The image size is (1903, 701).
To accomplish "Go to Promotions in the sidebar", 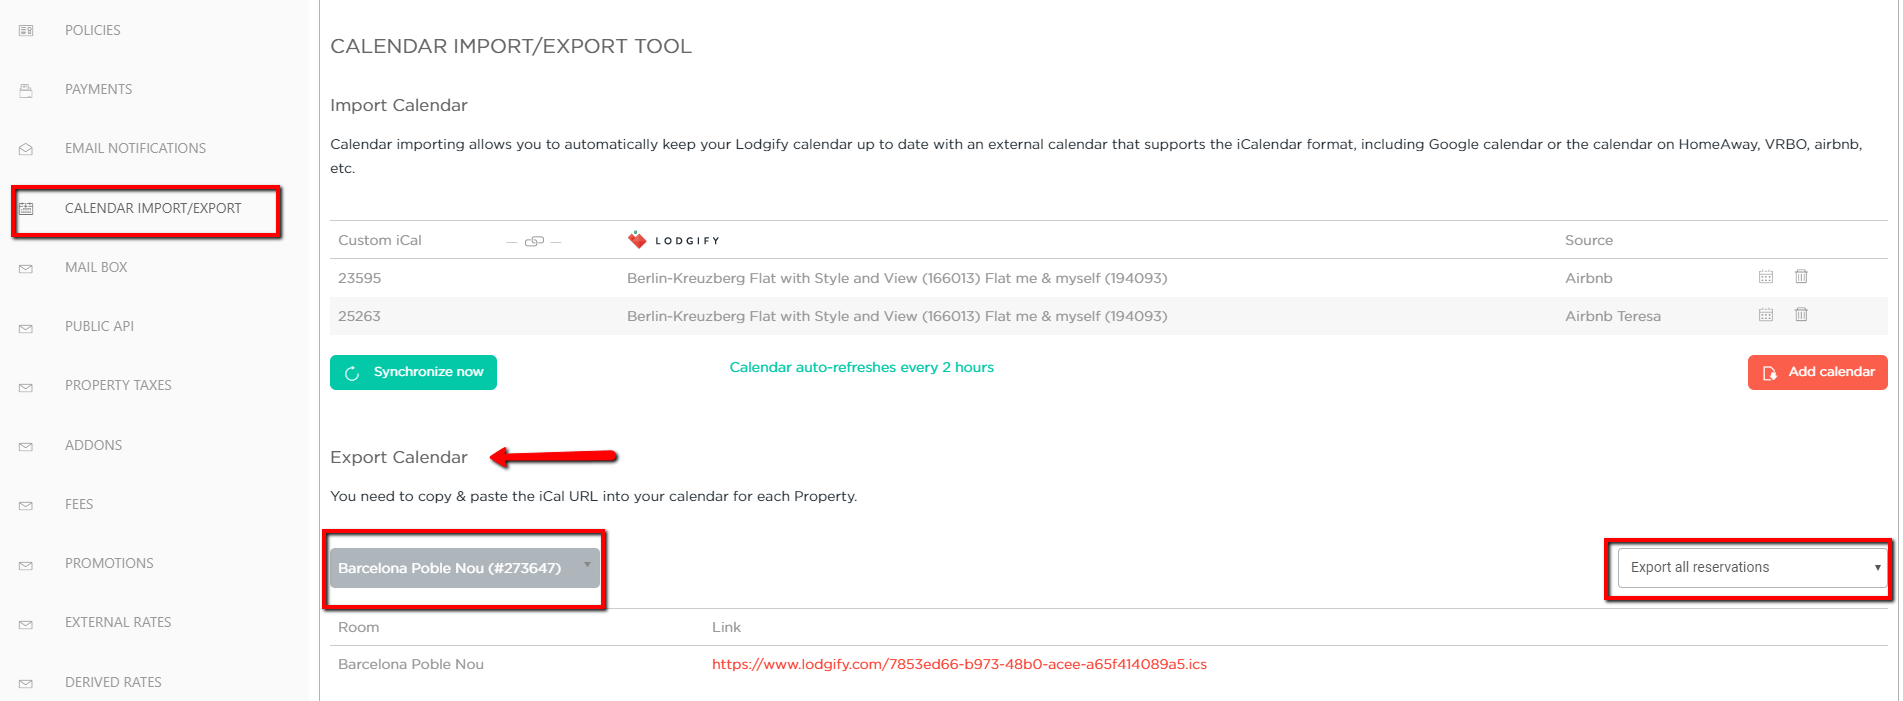I will [x=109, y=563].
